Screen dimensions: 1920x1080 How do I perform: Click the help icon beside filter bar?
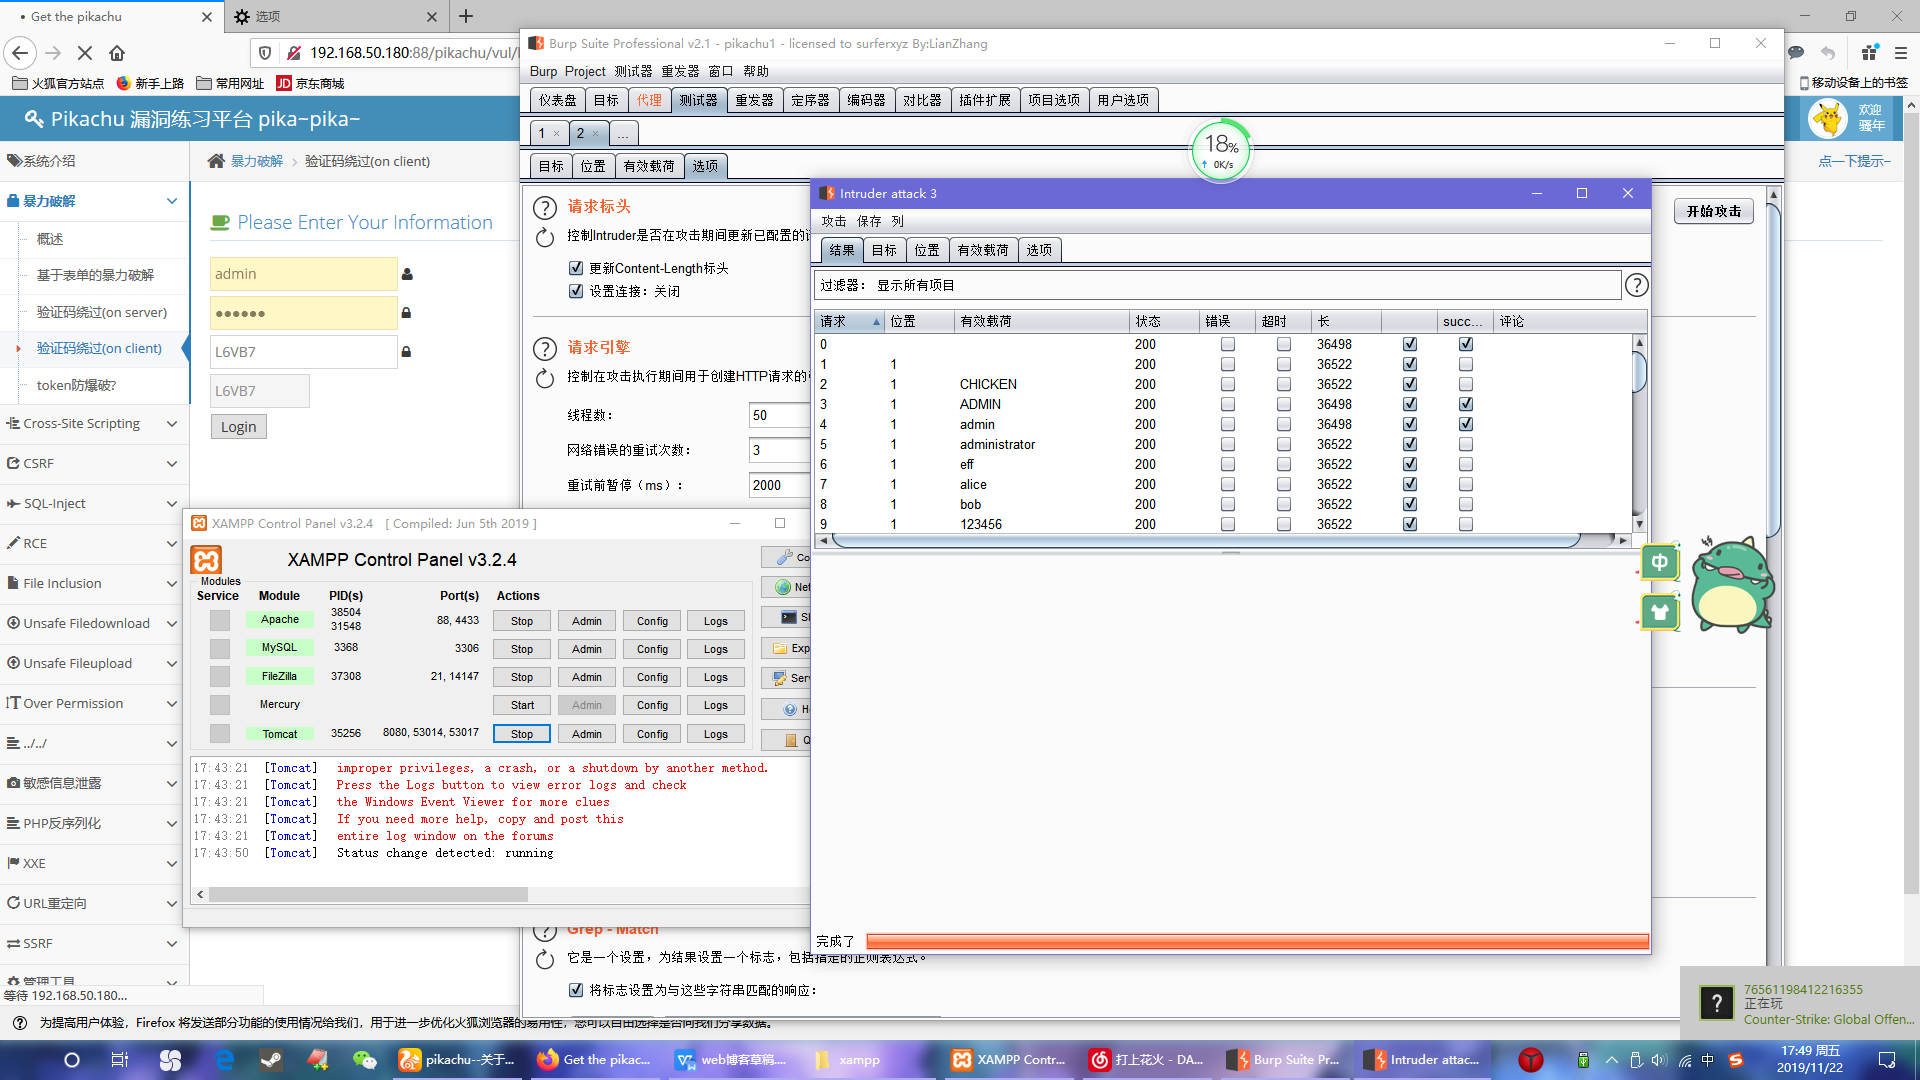click(1636, 285)
